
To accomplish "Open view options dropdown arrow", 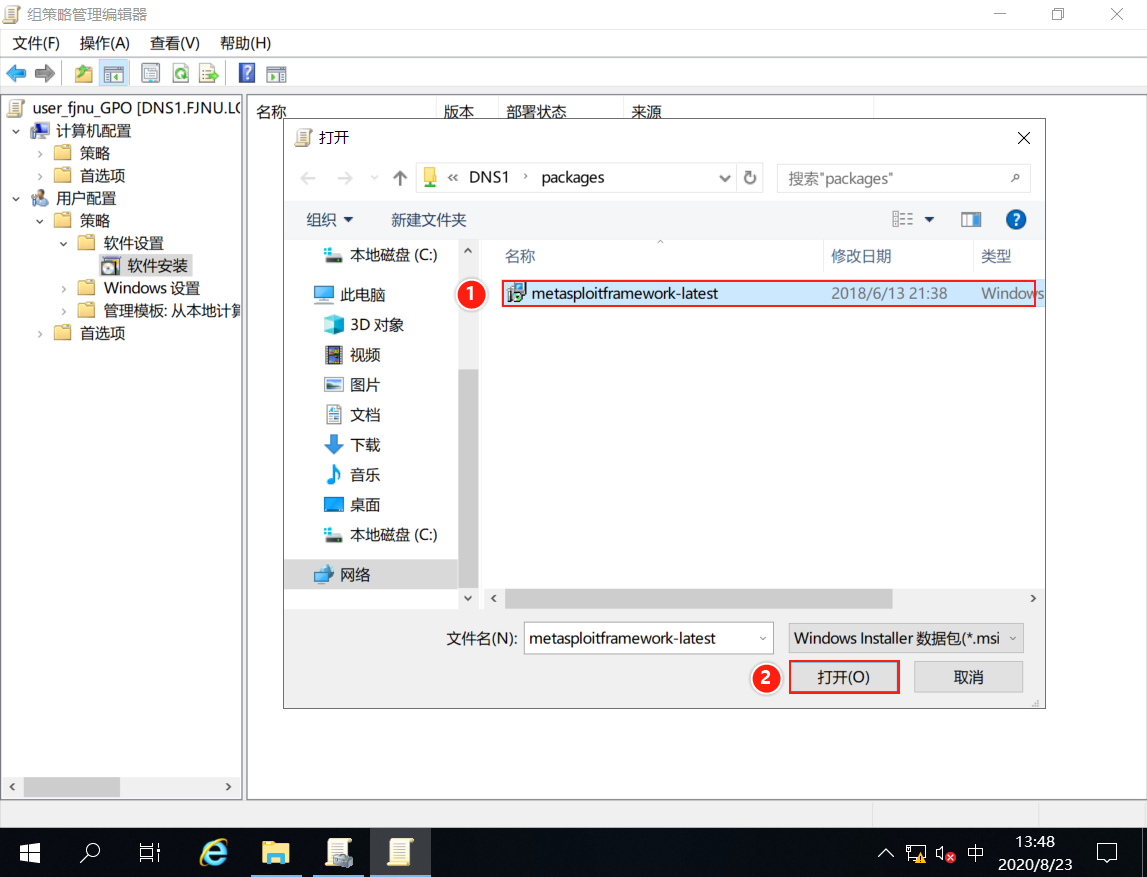I will pyautogui.click(x=929, y=219).
